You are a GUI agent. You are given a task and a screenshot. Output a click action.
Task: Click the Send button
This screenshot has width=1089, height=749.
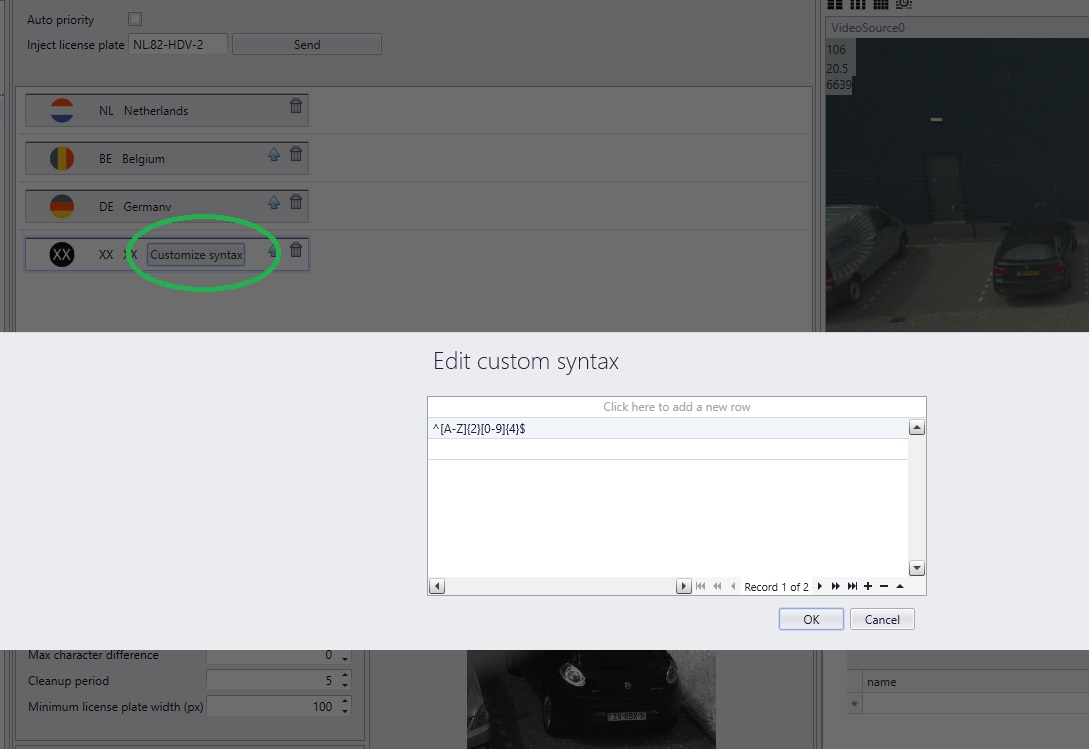tap(307, 44)
